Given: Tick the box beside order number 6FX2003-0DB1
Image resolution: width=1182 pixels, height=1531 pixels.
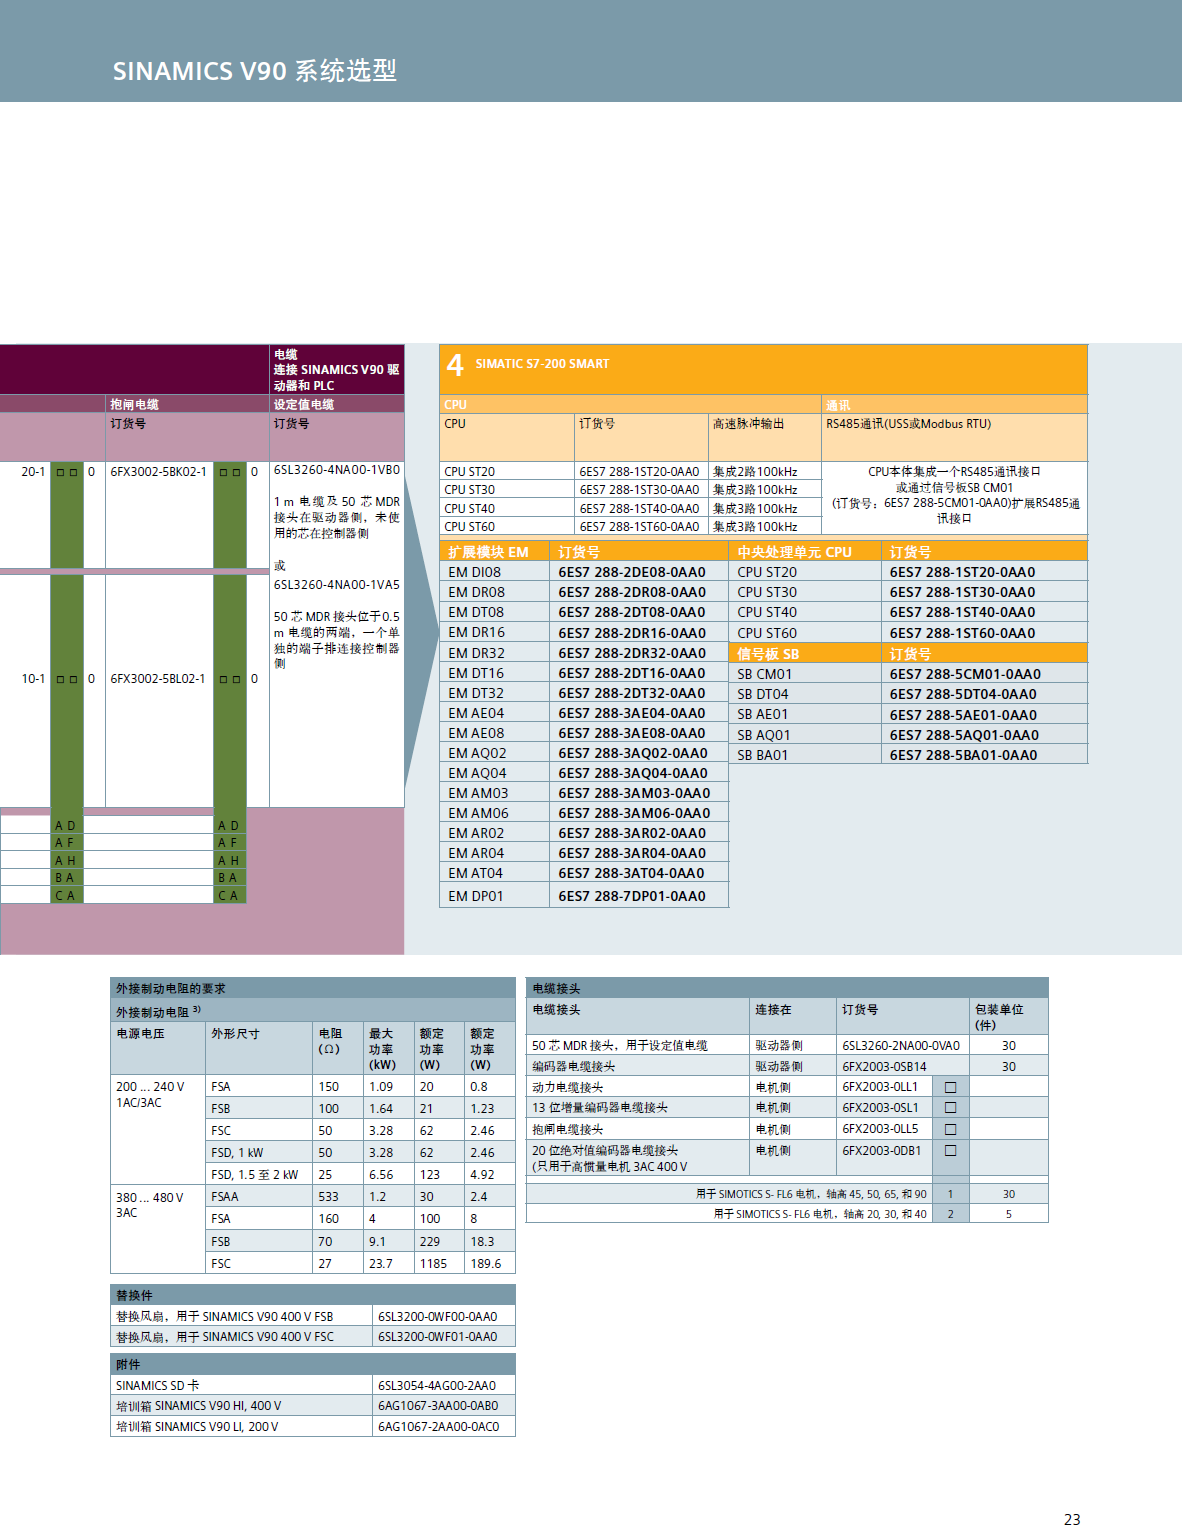Looking at the screenshot, I should [x=950, y=1151].
